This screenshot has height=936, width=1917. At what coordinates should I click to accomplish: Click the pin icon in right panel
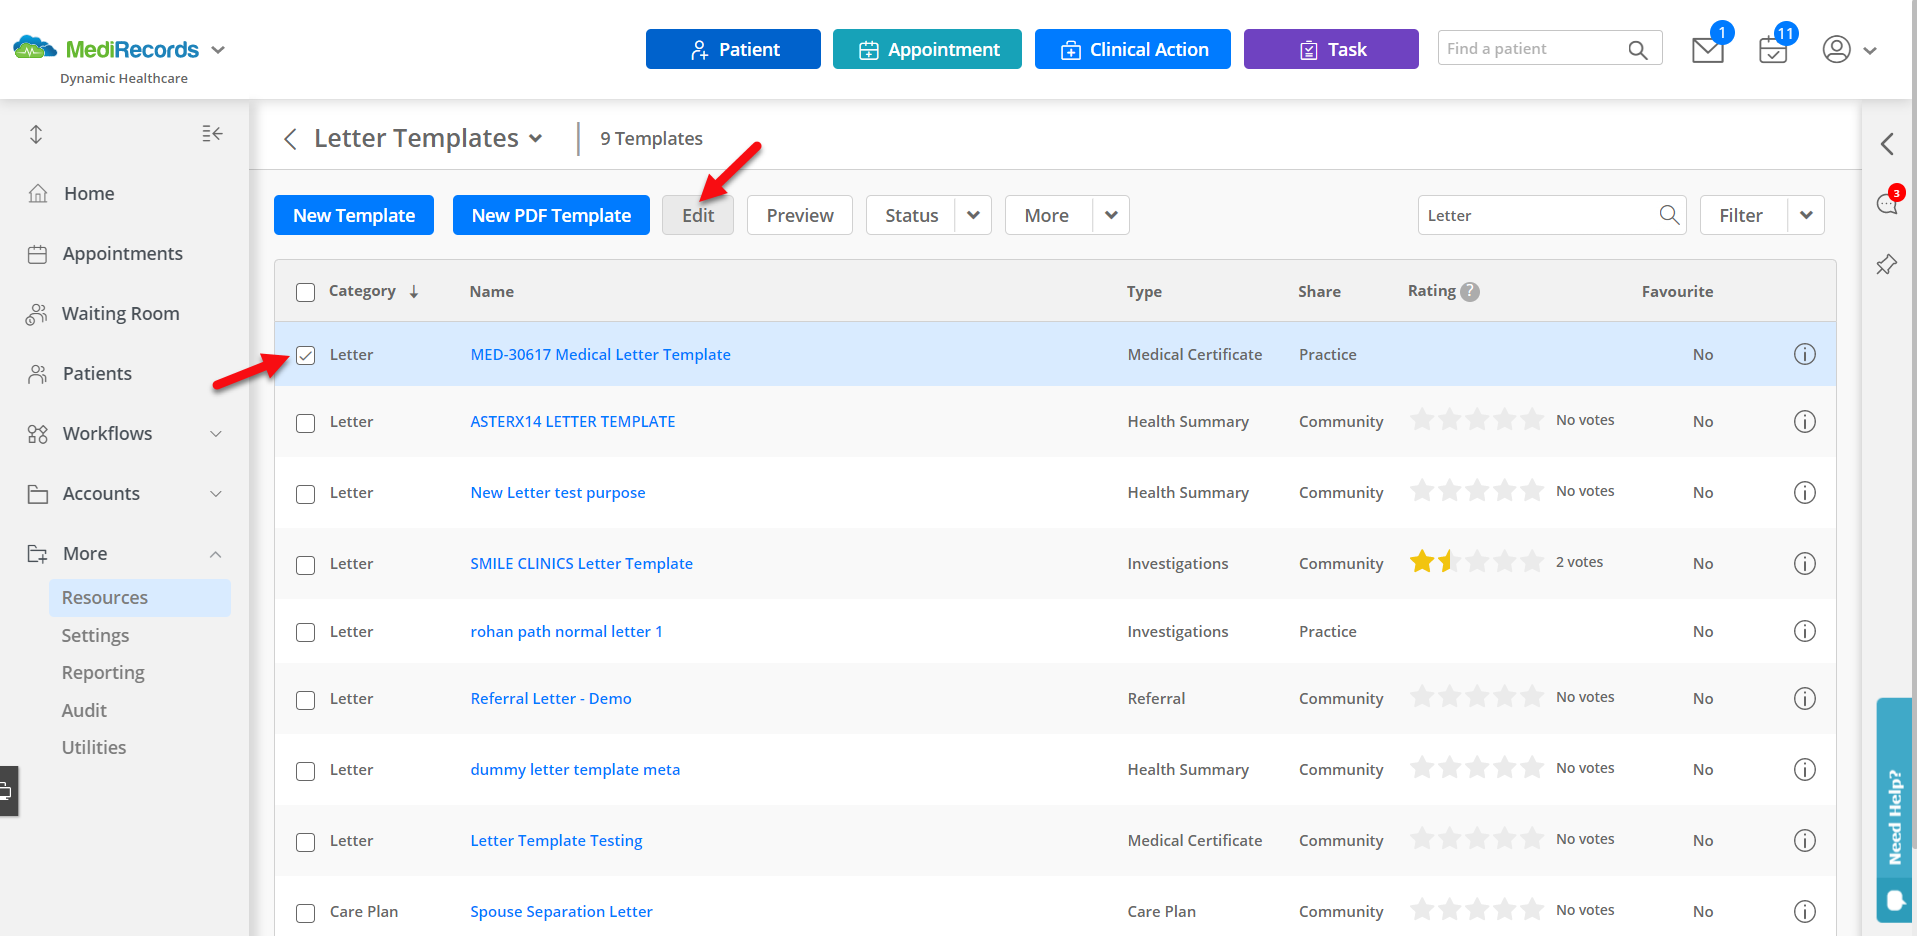(1886, 265)
